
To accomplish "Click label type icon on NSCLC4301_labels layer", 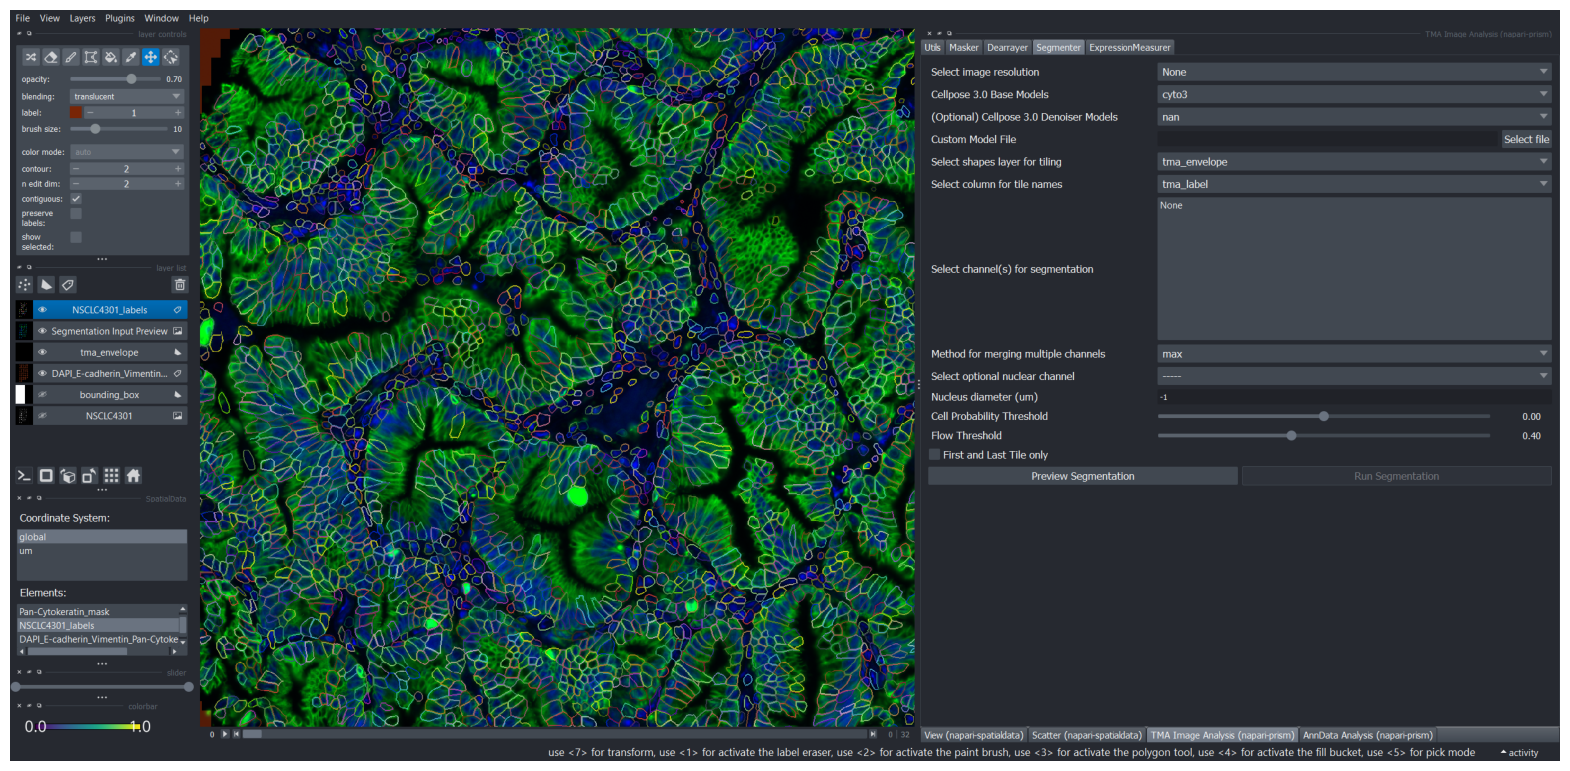I will coord(178,310).
